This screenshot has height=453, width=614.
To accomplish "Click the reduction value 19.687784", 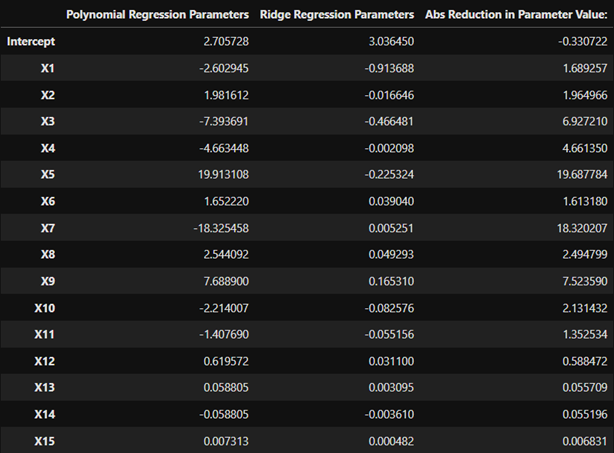I will pos(582,174).
